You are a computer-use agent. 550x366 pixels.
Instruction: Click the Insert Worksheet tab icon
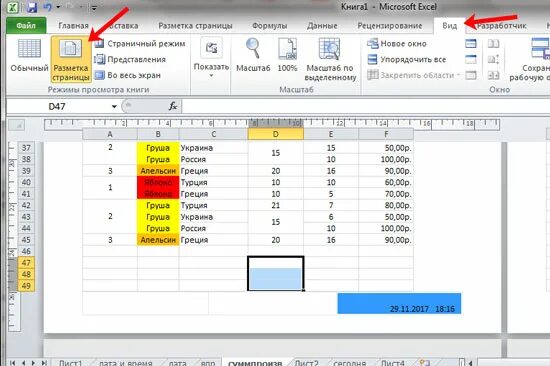tap(424, 363)
